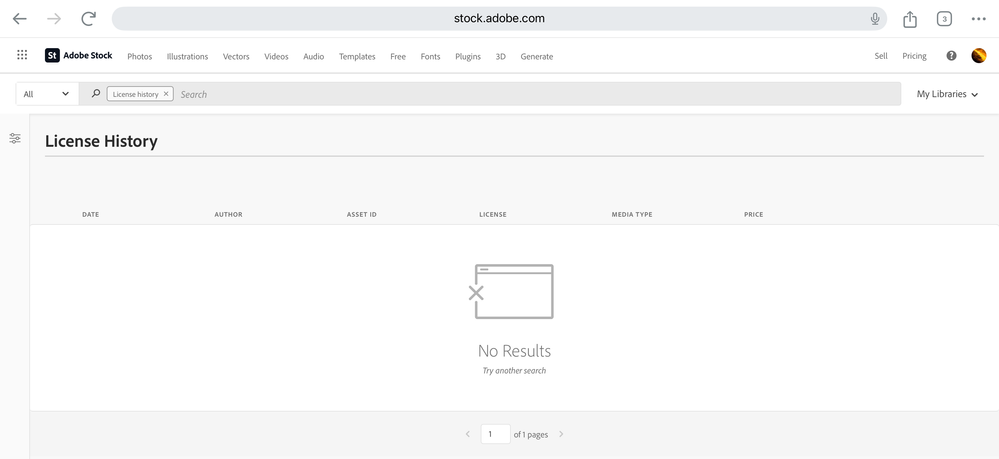The width and height of the screenshot is (999, 459).
Task: Open the My Libraries dropdown
Action: pyautogui.click(x=947, y=94)
